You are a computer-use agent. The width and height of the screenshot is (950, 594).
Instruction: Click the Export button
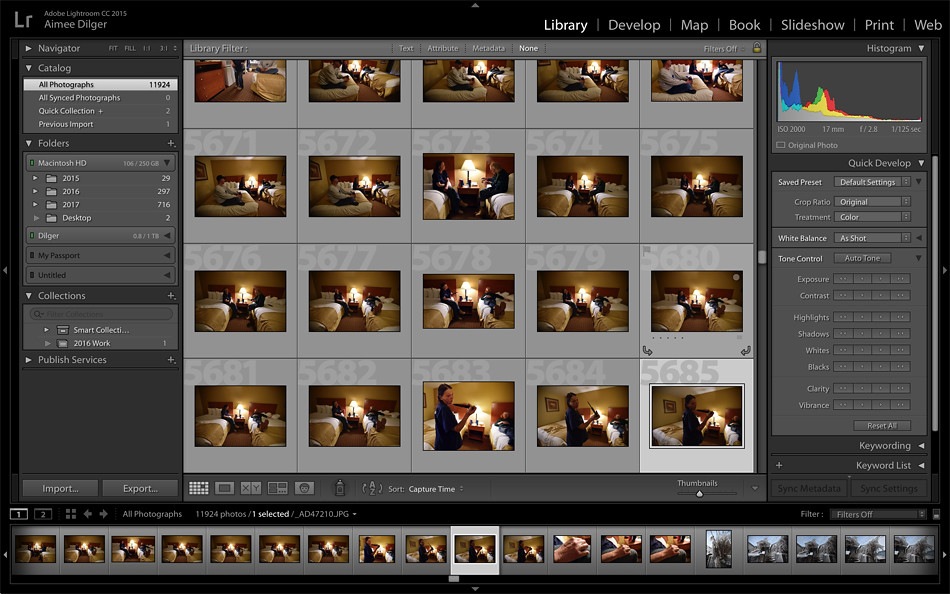point(140,489)
